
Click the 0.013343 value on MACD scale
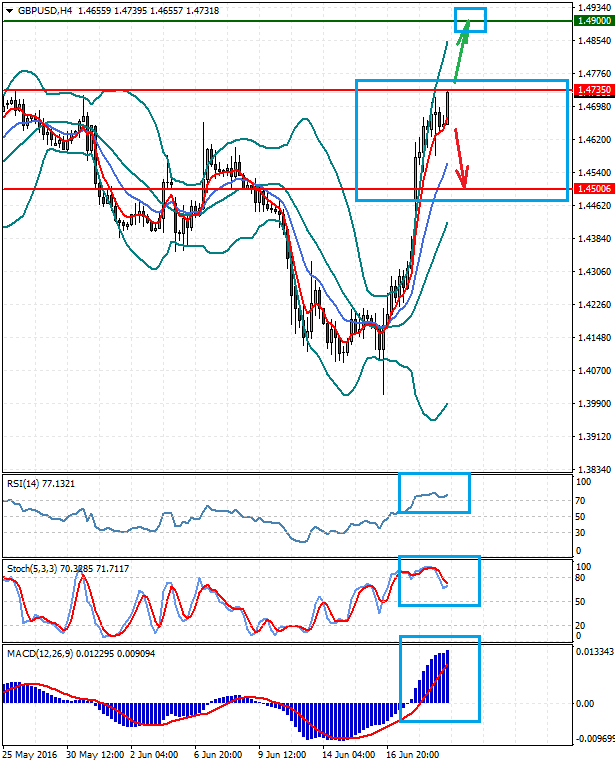(x=594, y=651)
